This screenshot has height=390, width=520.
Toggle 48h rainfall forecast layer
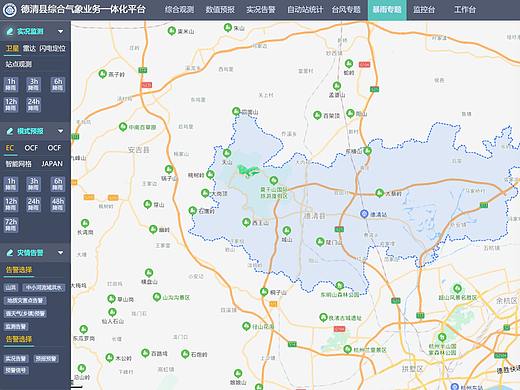click(x=58, y=204)
